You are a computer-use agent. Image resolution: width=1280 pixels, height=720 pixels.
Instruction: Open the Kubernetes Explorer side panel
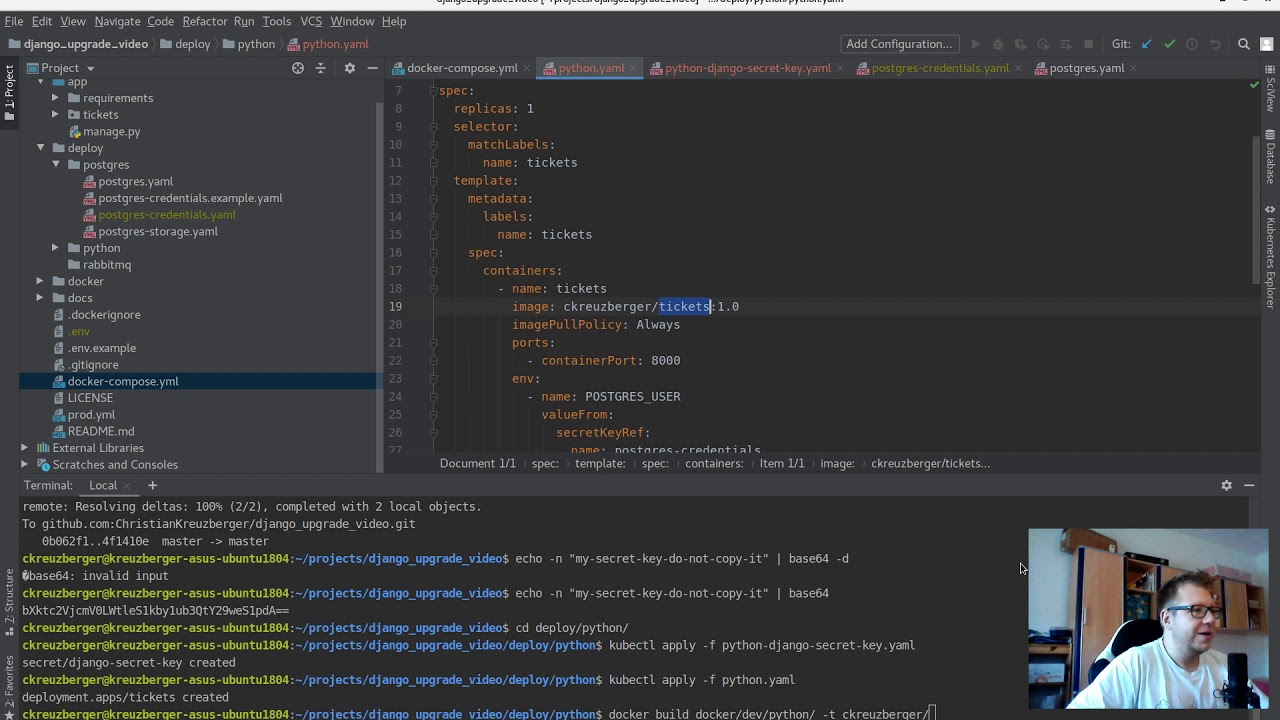[1270, 256]
